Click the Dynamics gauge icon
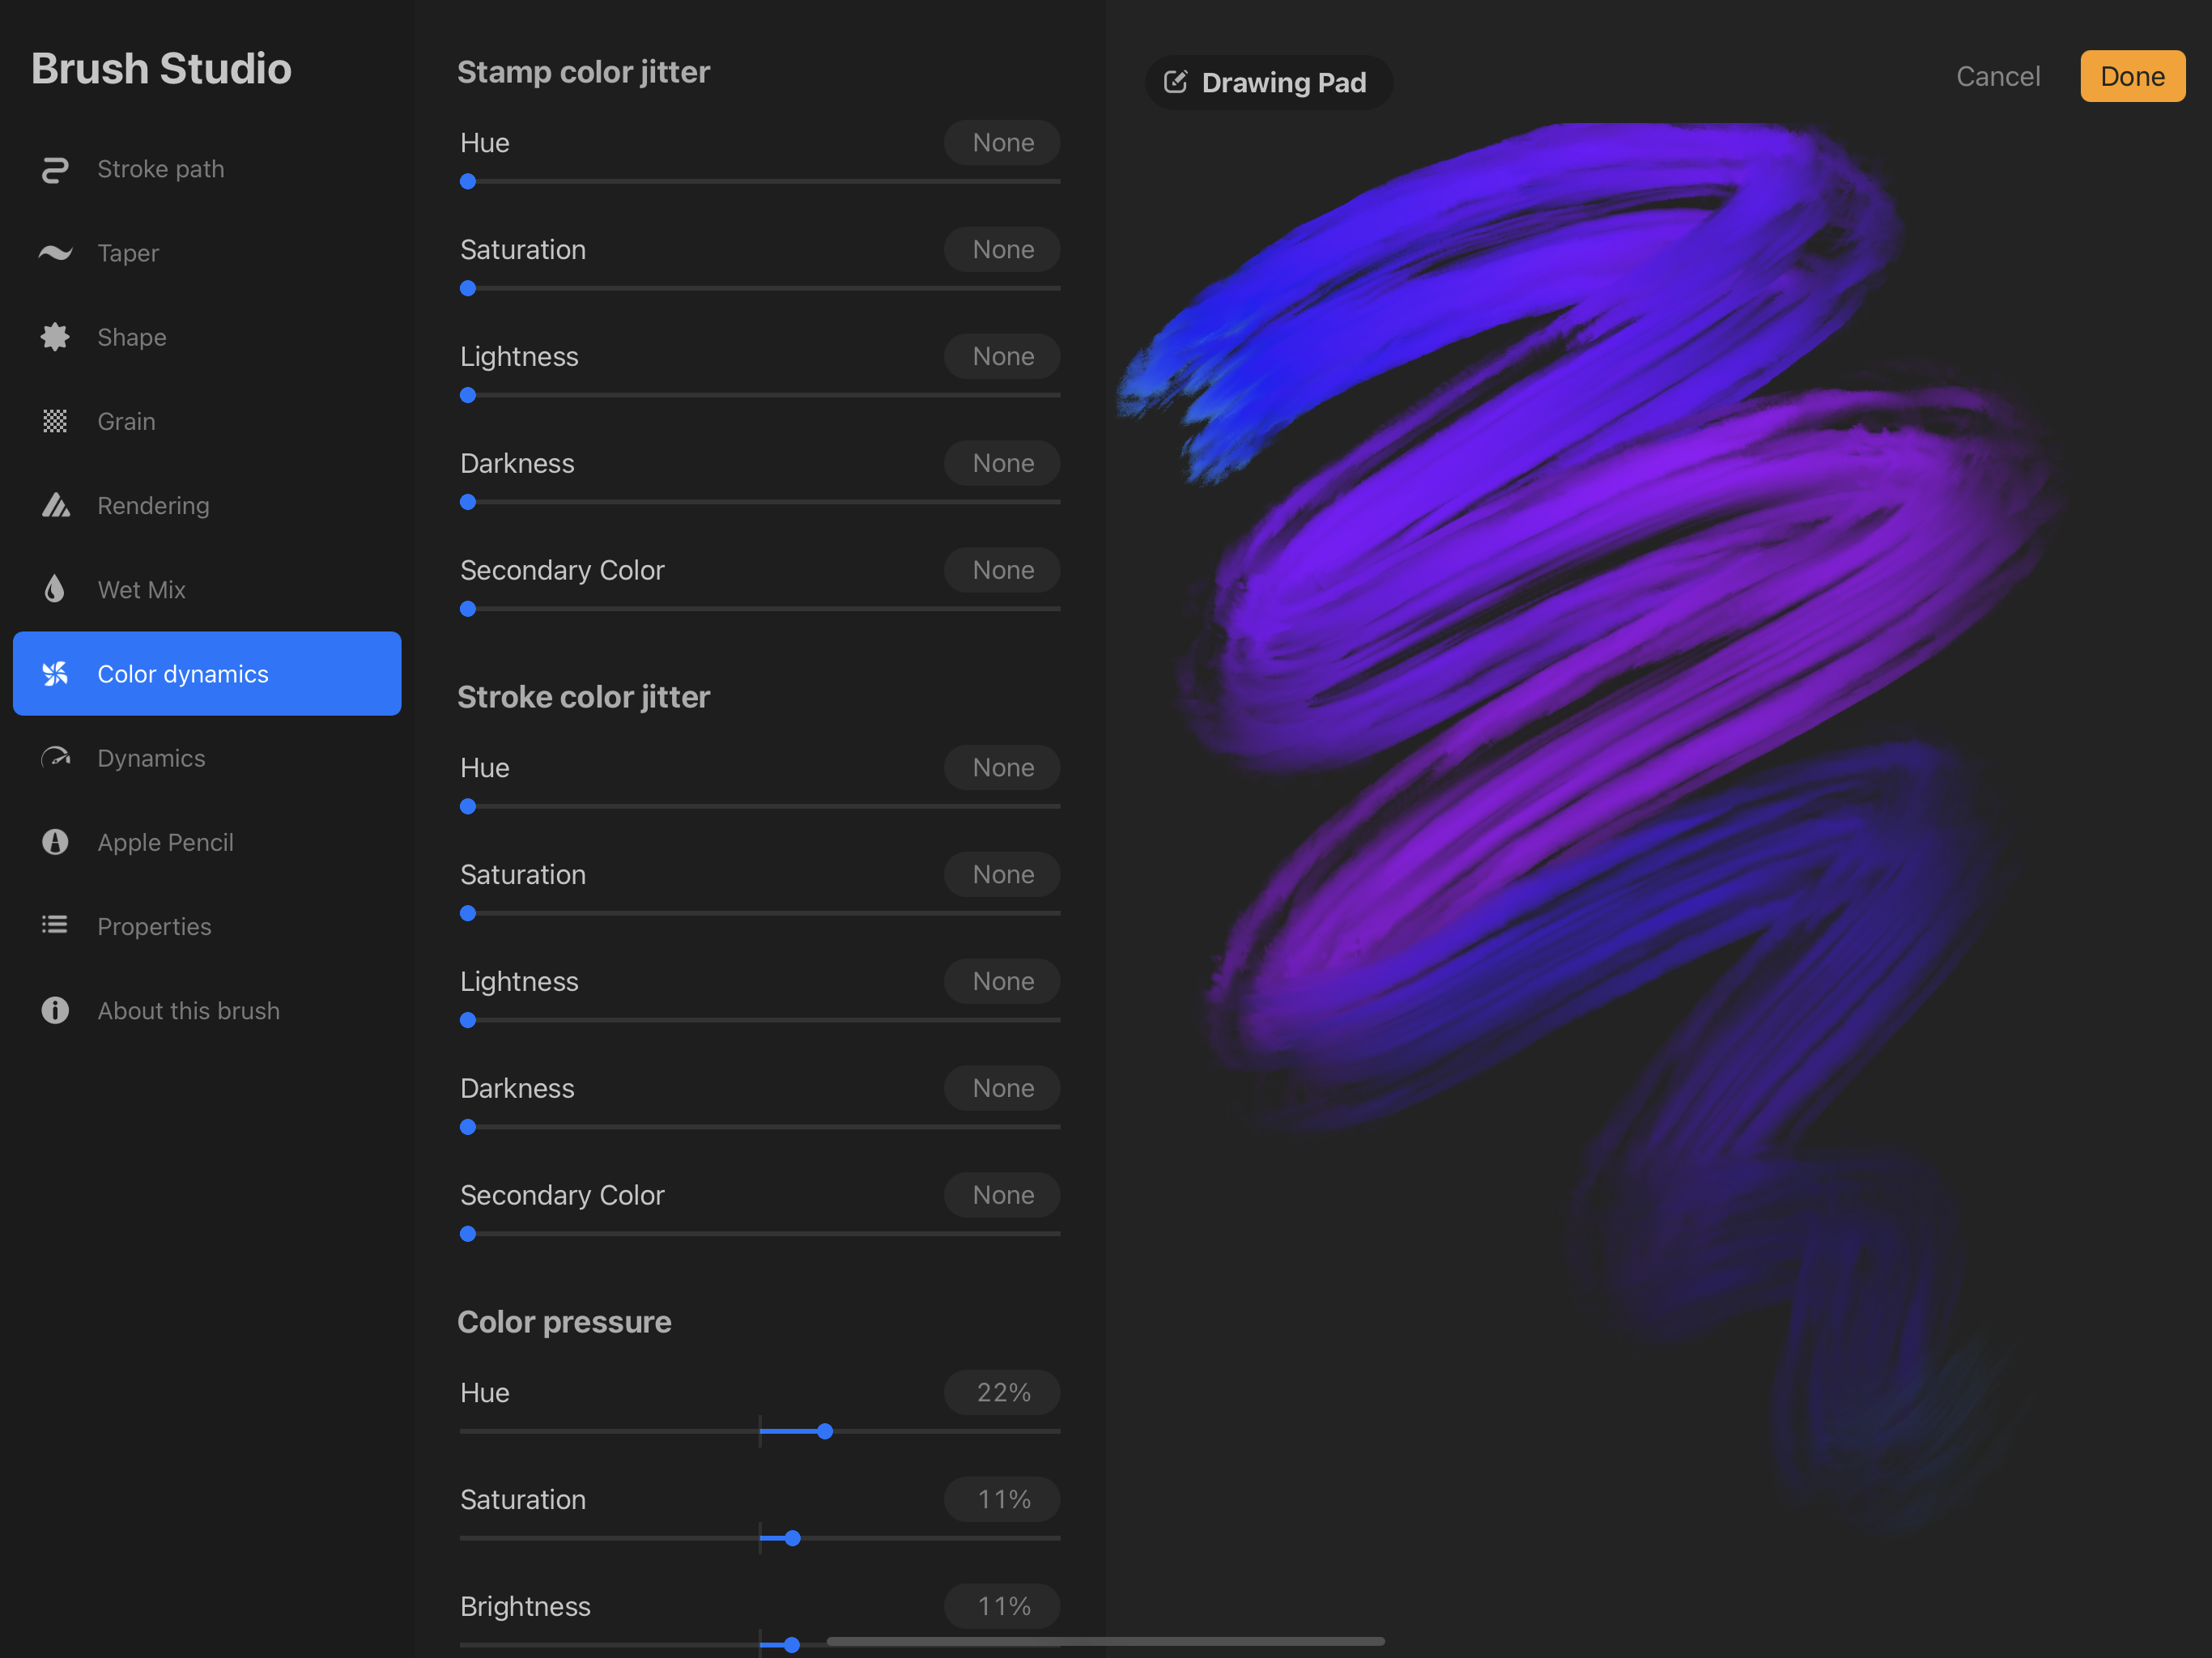 click(55, 758)
